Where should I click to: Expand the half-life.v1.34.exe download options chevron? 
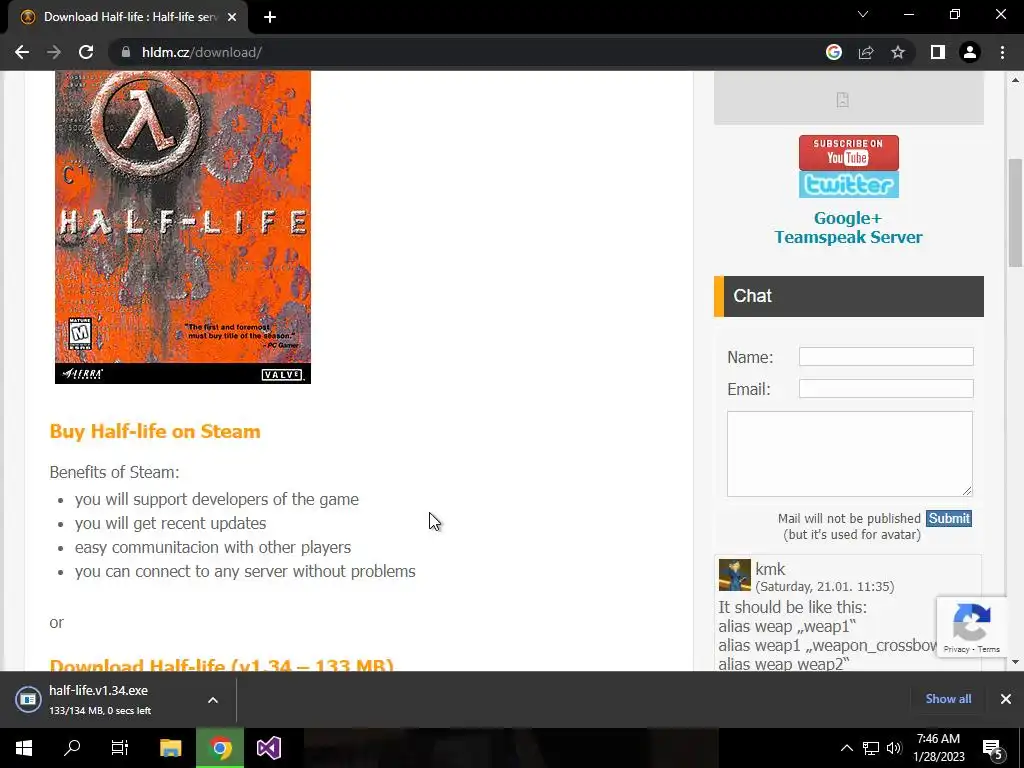point(213,700)
